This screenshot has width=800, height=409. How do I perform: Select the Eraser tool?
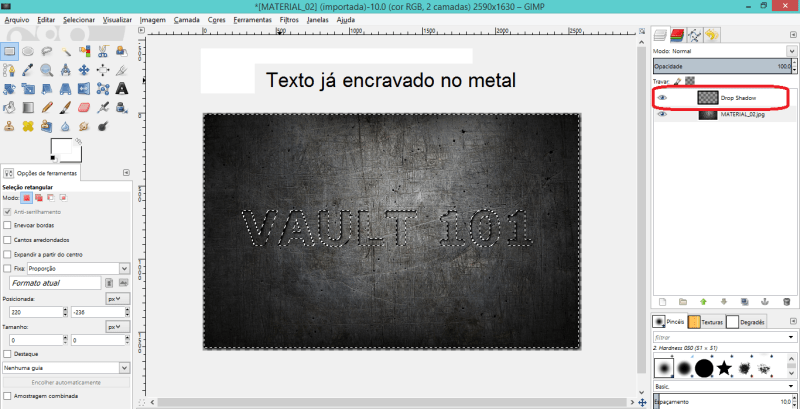coord(84,107)
